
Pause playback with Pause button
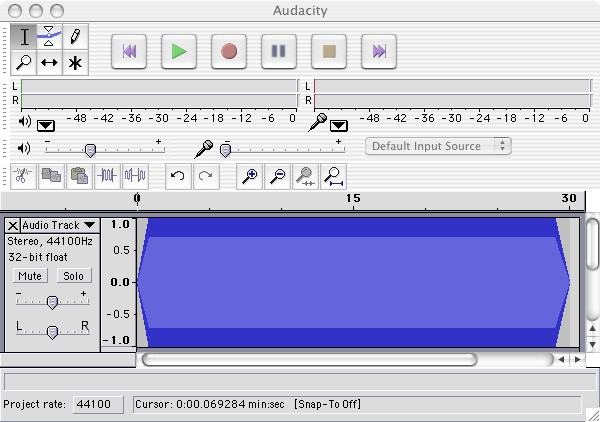point(279,51)
